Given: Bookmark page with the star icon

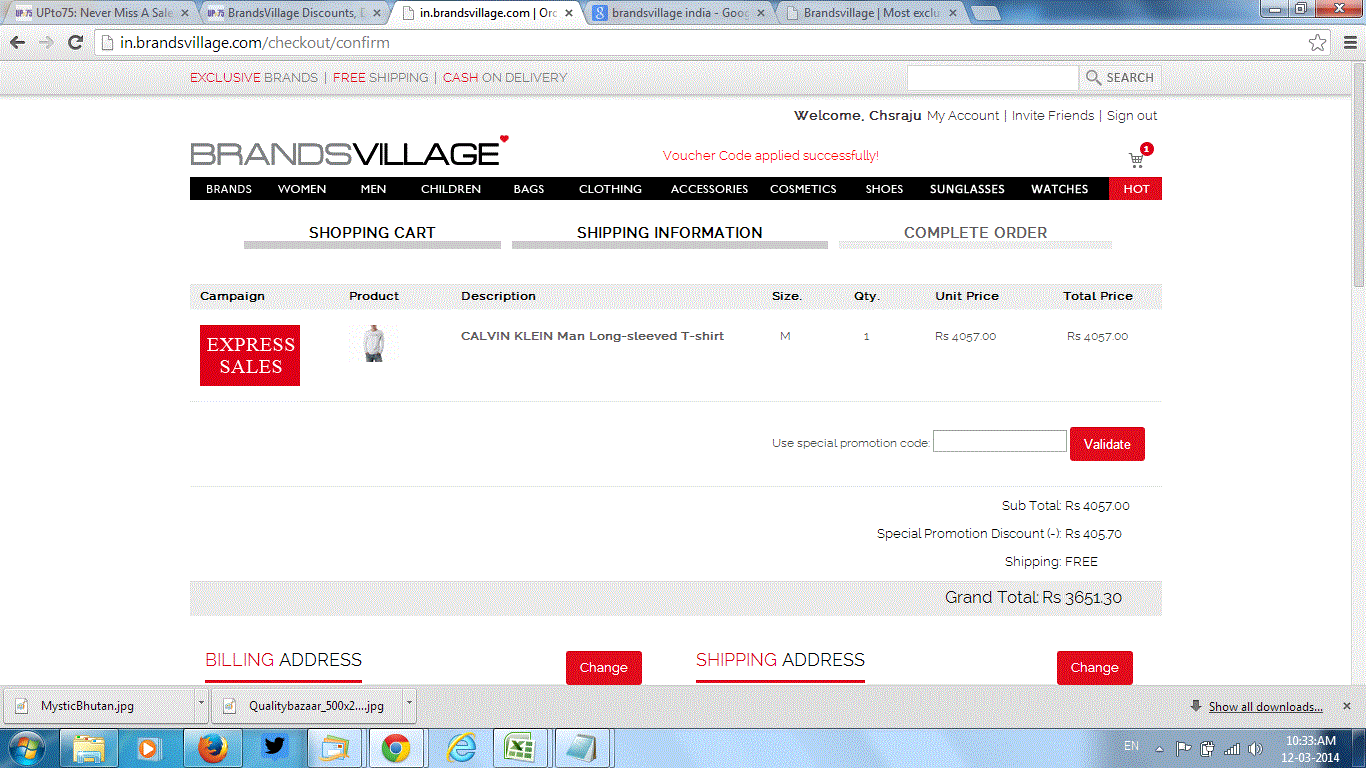Looking at the screenshot, I should coord(1318,43).
